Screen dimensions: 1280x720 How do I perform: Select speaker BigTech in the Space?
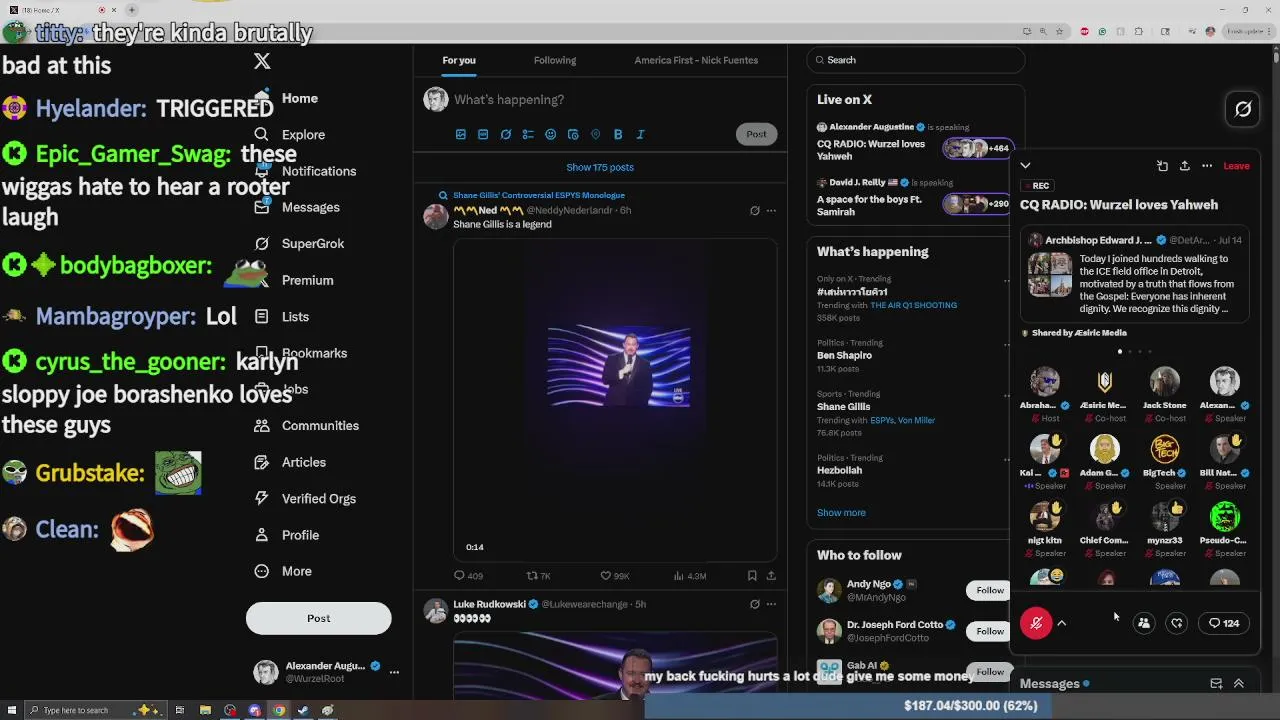pos(1164,460)
